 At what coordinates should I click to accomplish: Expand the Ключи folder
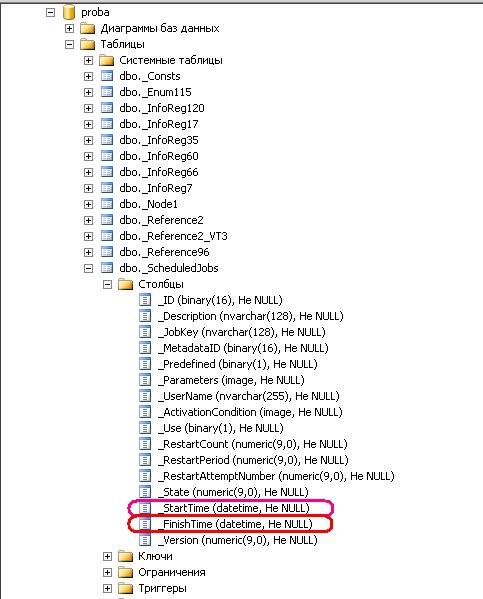[x=107, y=556]
